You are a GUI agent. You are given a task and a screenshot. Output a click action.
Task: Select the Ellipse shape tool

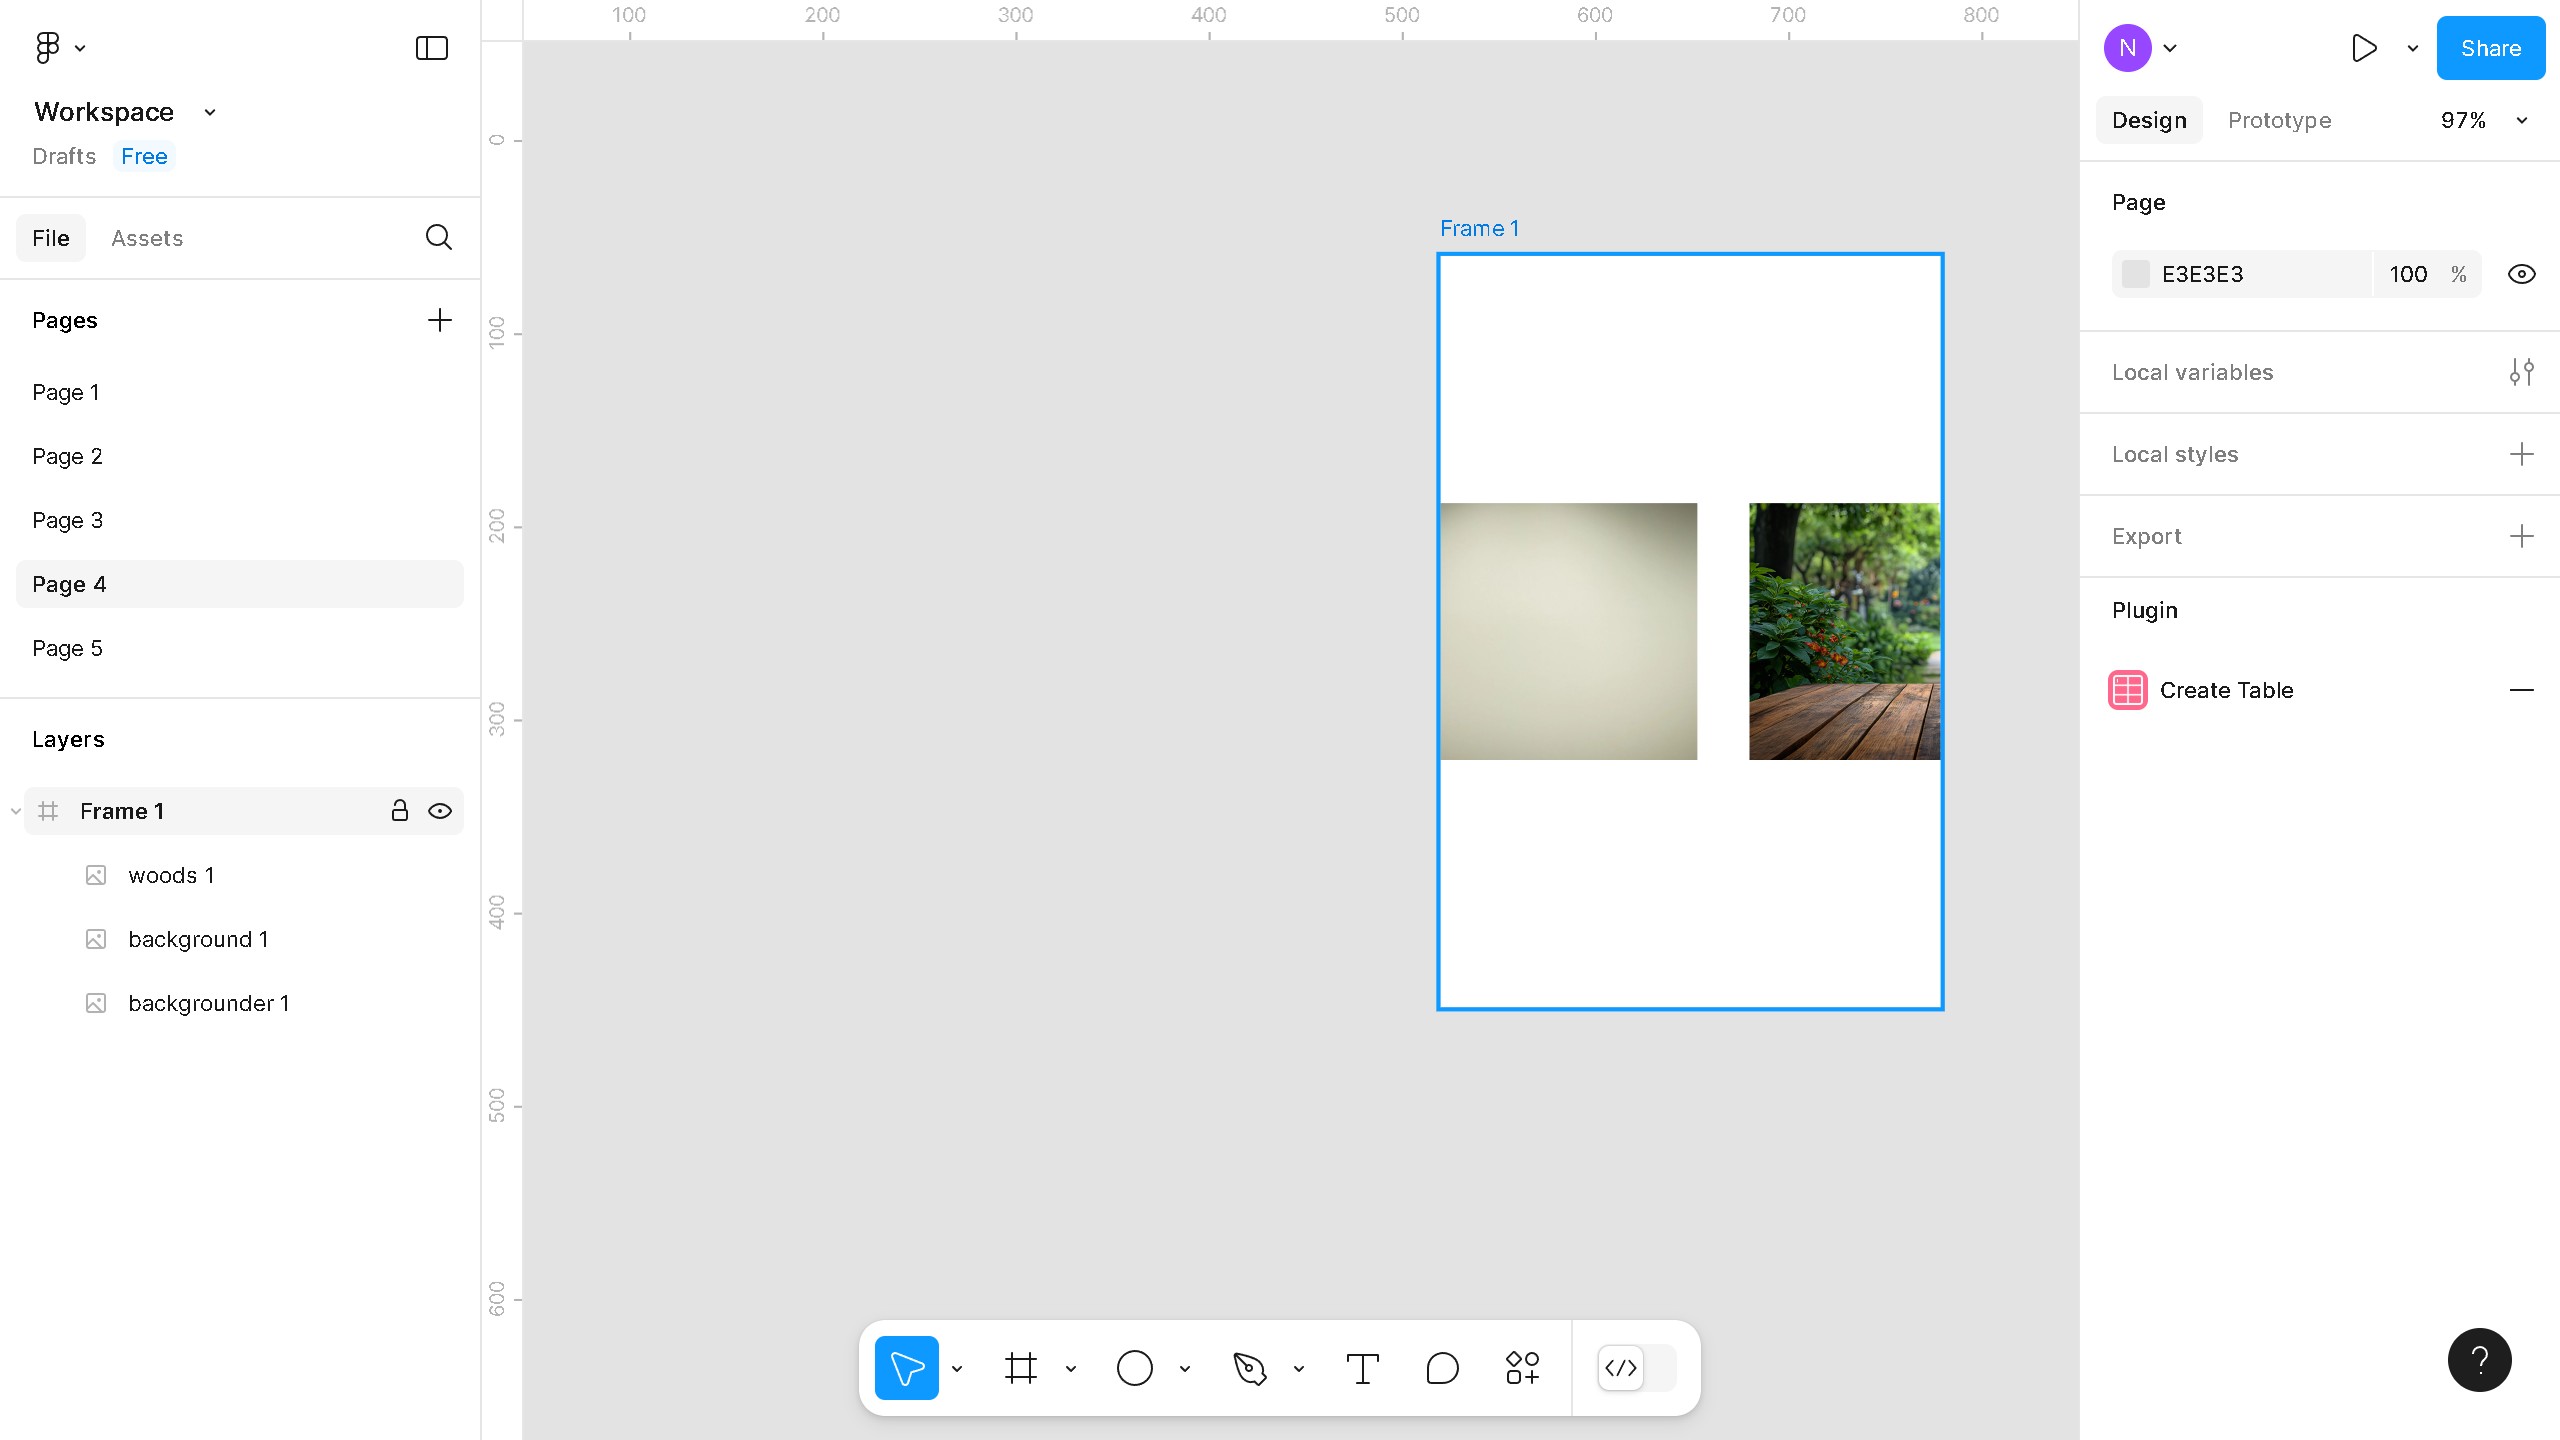pyautogui.click(x=1134, y=1367)
